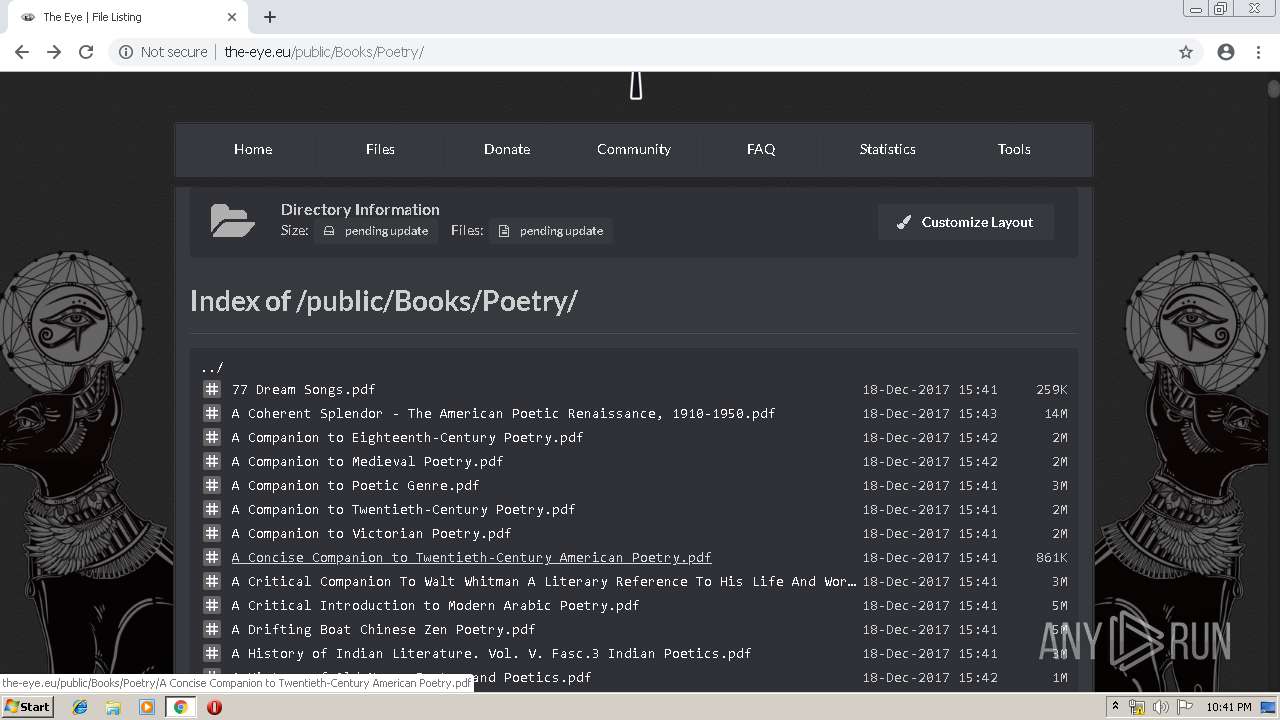Open 77 Dream Songs.pdf

click(x=304, y=389)
